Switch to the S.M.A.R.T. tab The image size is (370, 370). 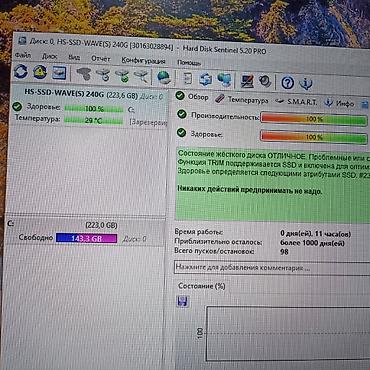pos(297,101)
